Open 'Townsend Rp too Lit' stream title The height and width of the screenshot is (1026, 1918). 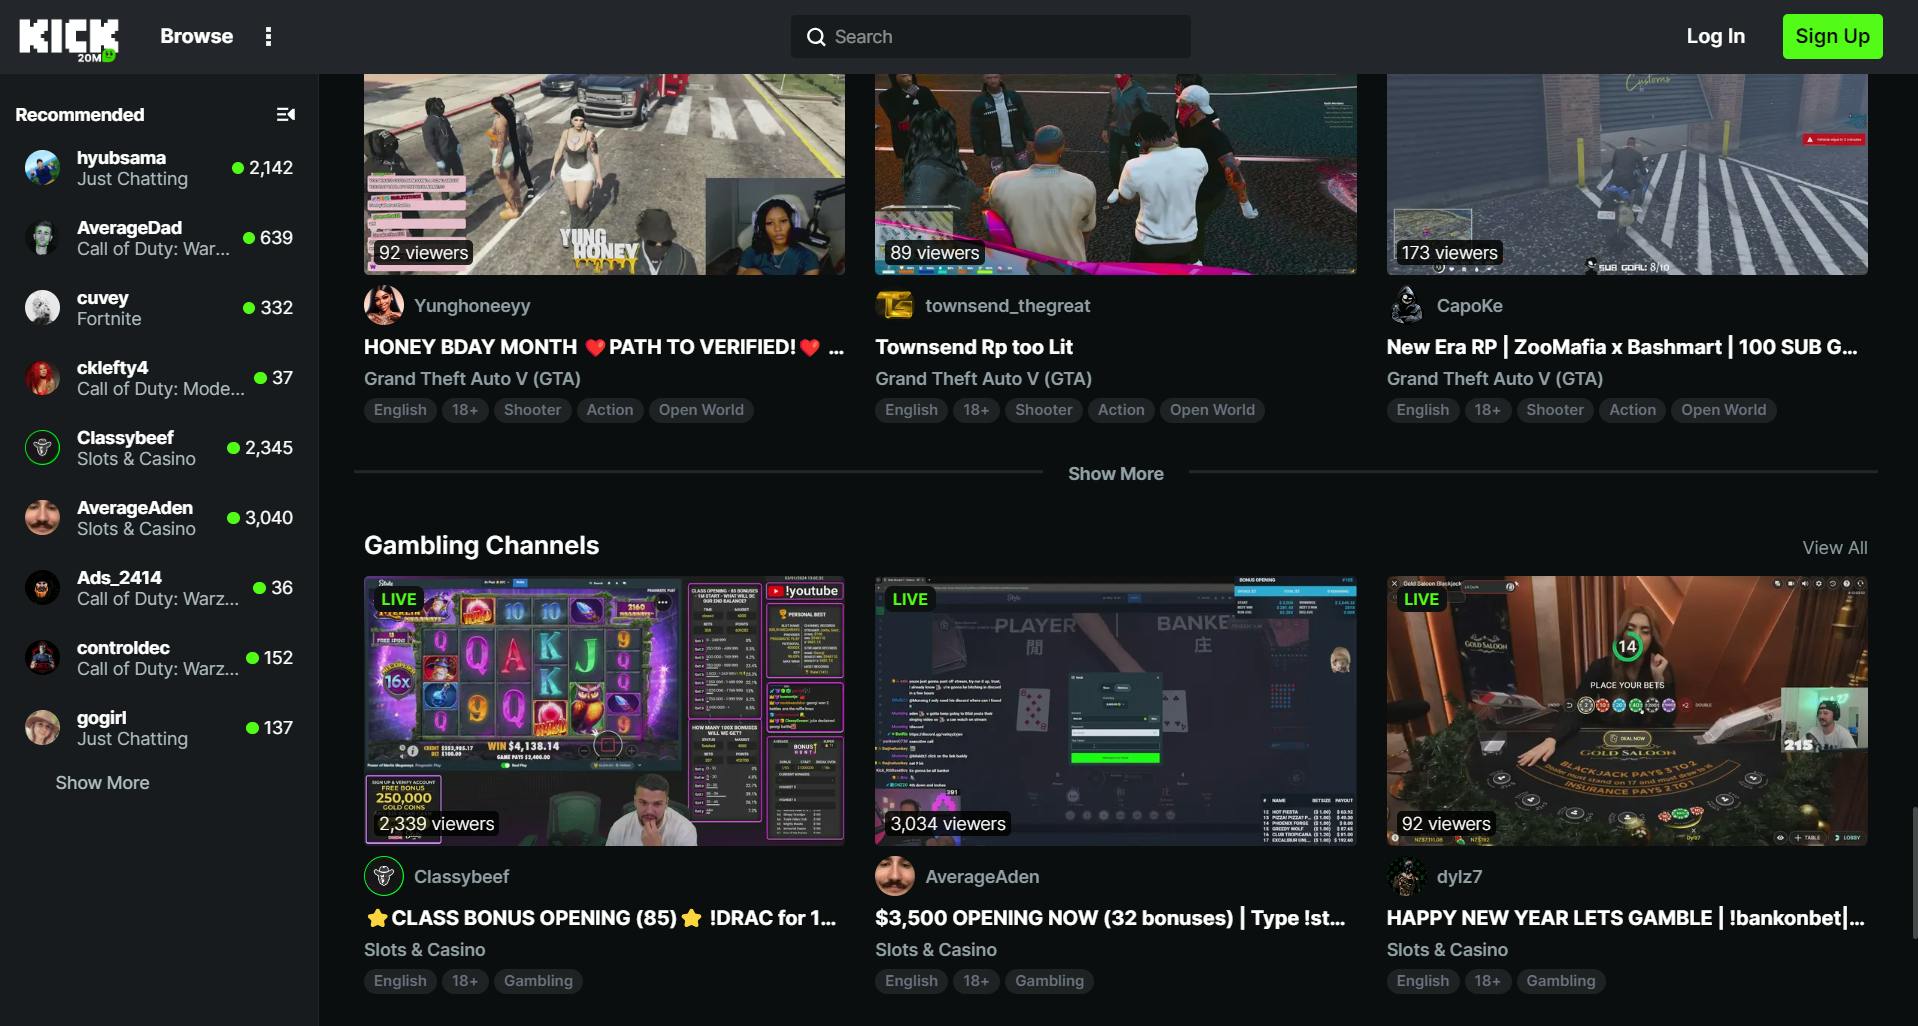pyautogui.click(x=974, y=347)
